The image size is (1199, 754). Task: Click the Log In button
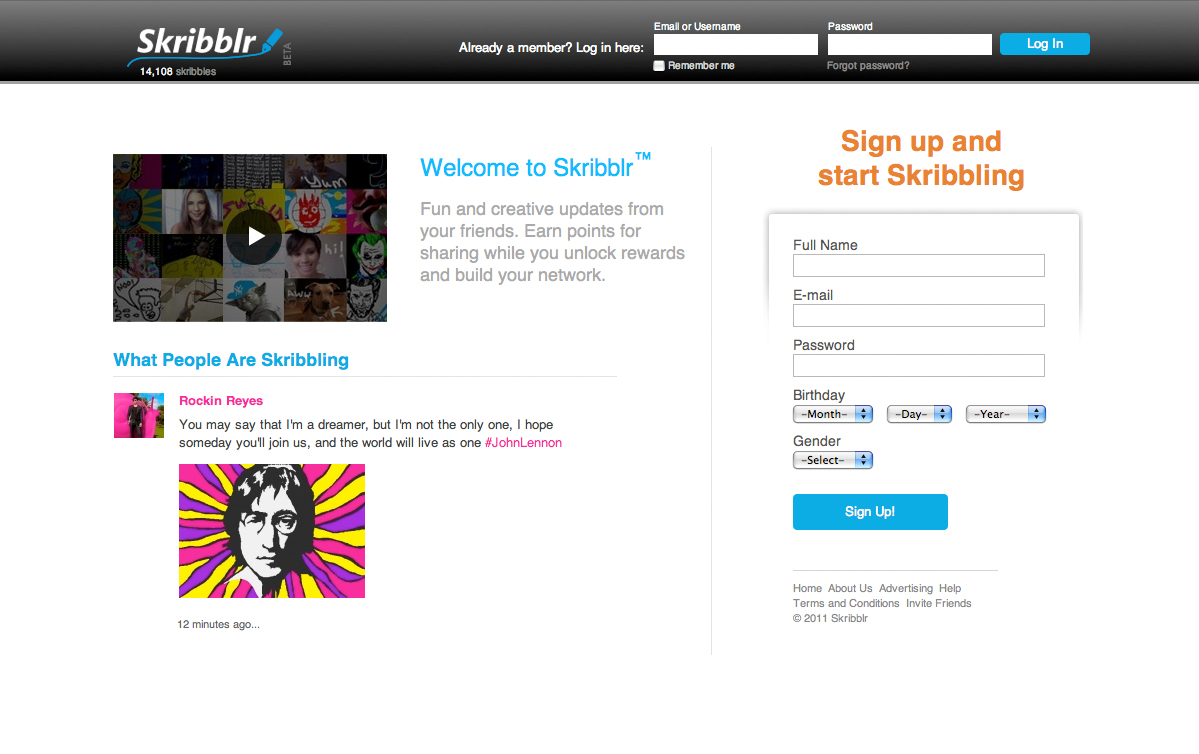point(1045,44)
